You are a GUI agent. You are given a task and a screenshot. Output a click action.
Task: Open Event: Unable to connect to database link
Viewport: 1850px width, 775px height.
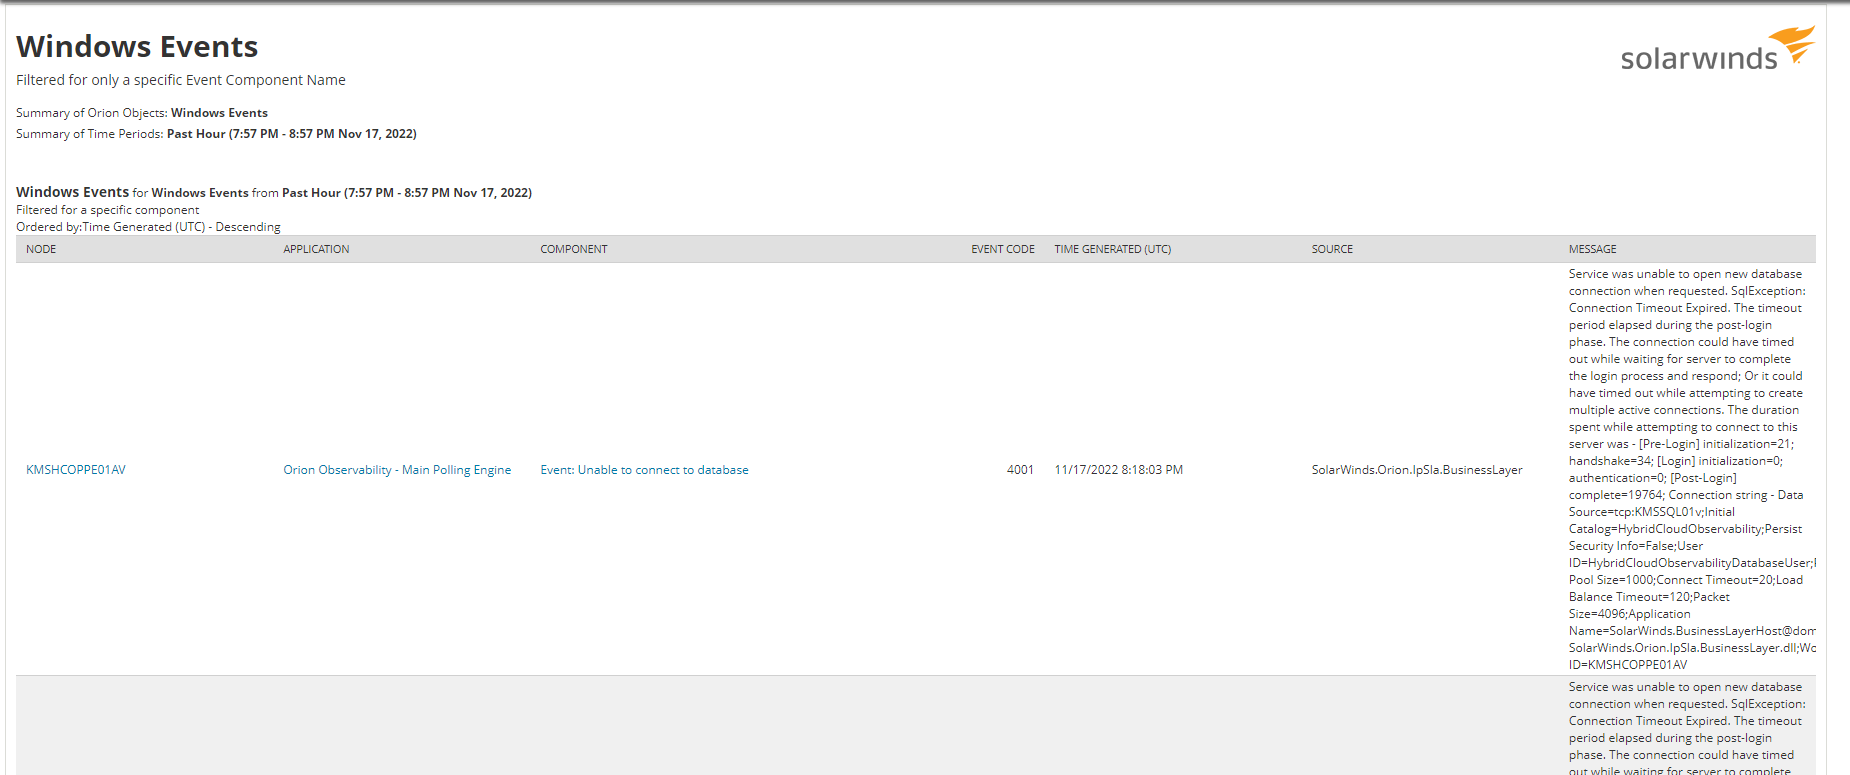pos(644,470)
